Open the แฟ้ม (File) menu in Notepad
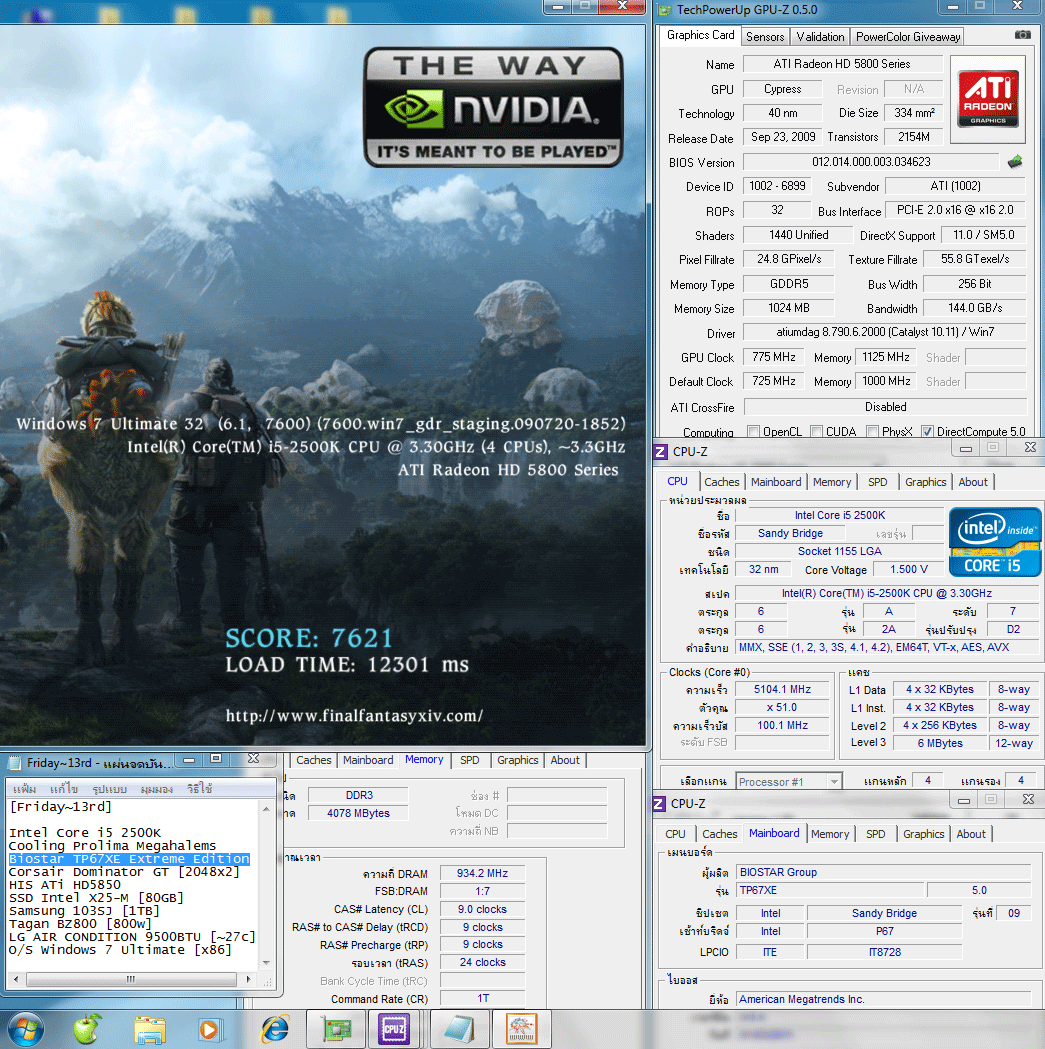Screen dimensions: 1045x1049 tap(24, 789)
